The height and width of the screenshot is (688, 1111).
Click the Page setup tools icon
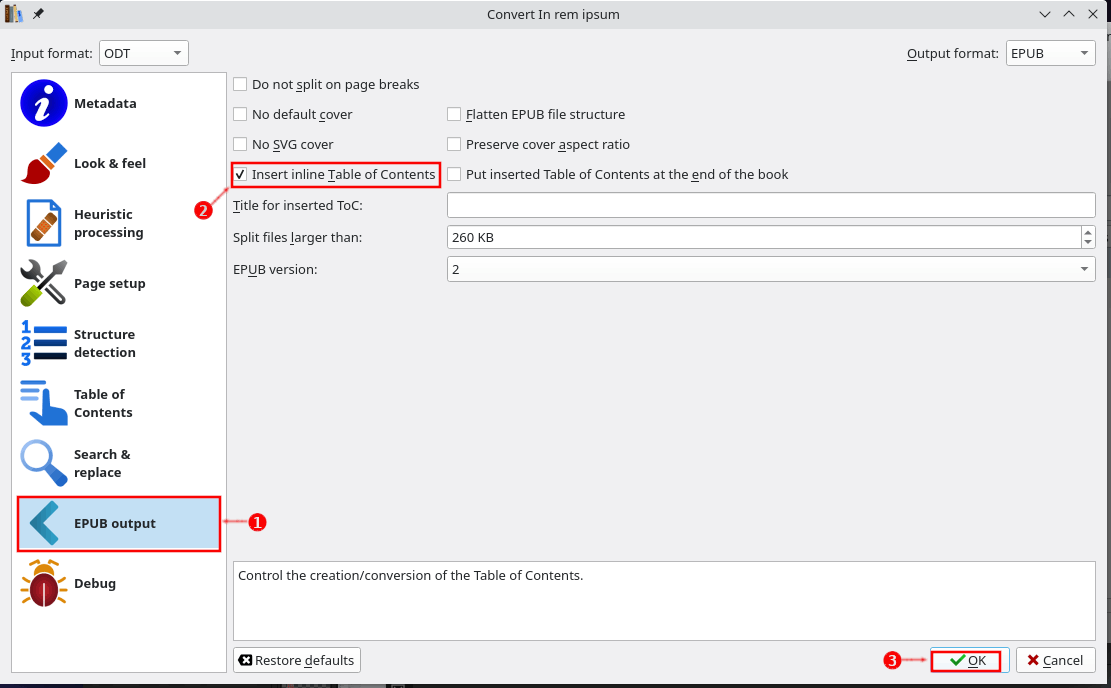pos(43,284)
